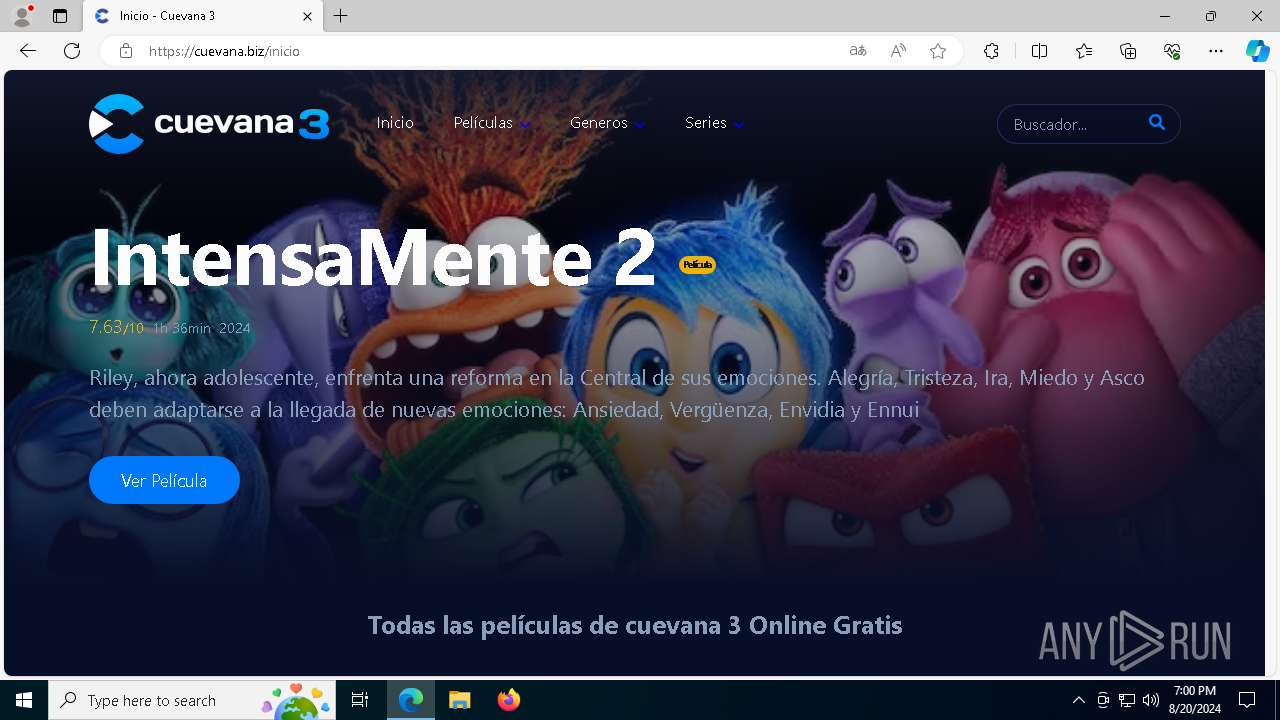Open Microsoft Edge from taskbar
Viewport: 1280px width, 720px height.
point(411,700)
